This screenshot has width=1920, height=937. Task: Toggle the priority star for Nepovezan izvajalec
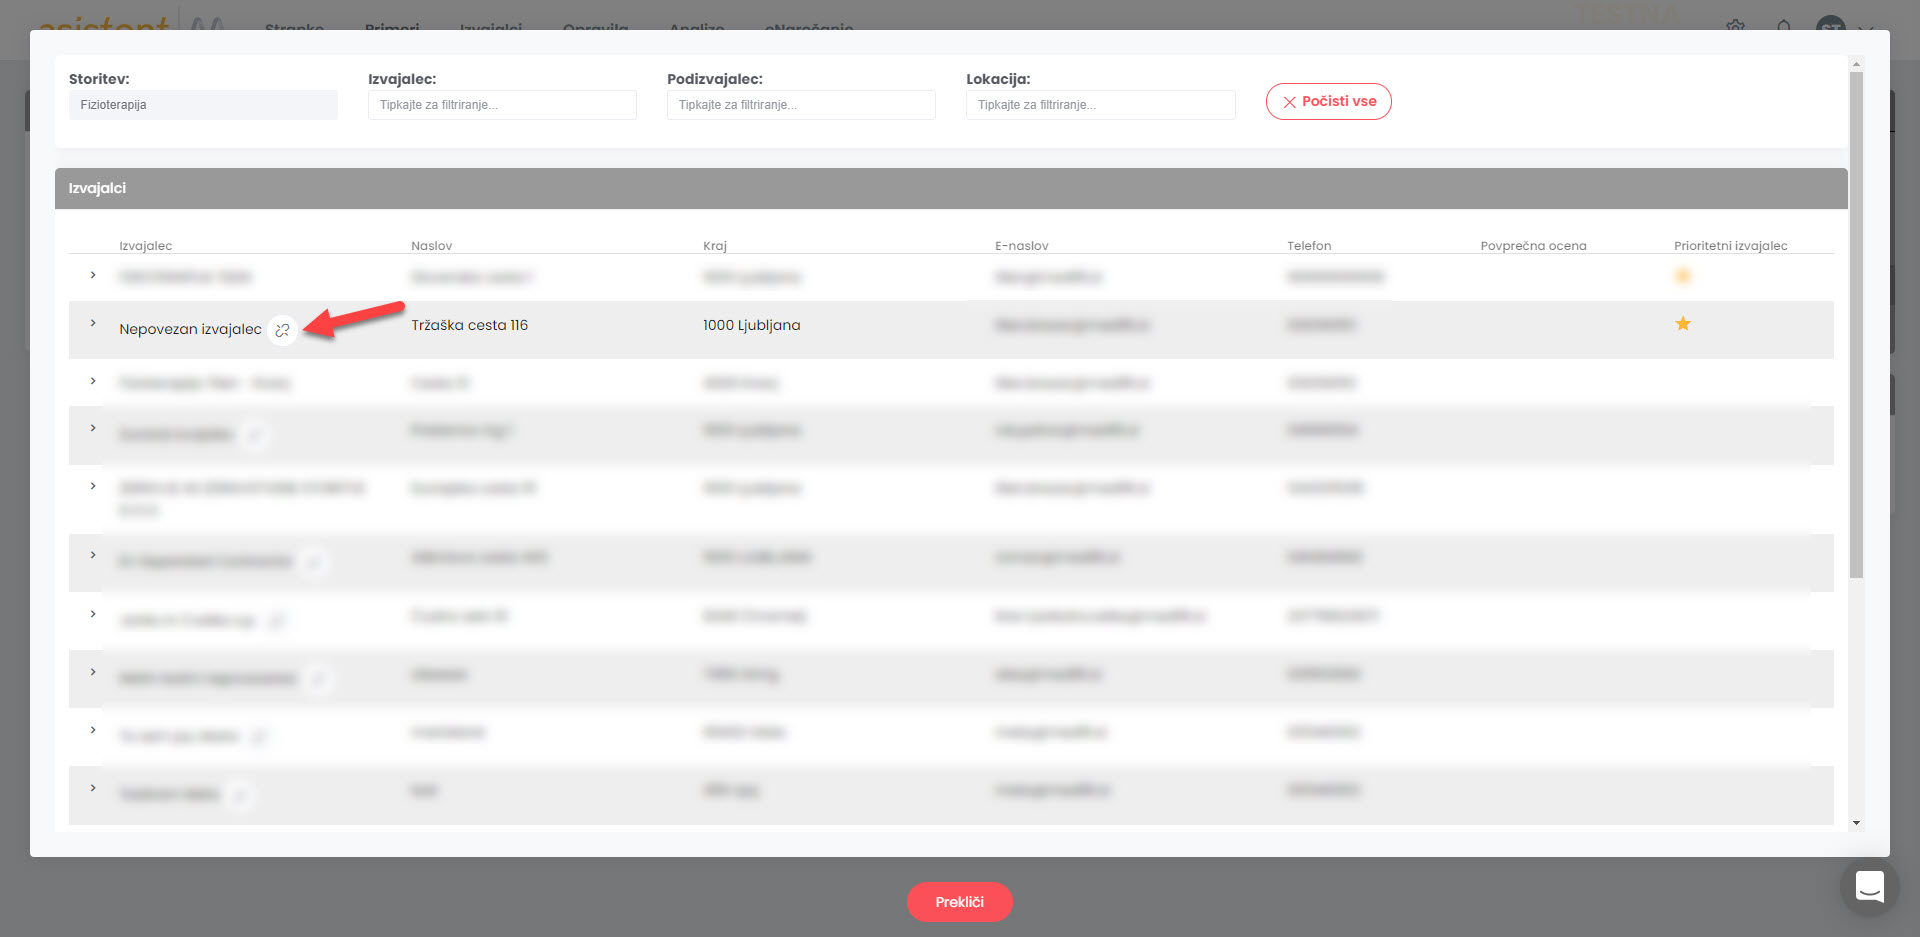pos(1683,324)
